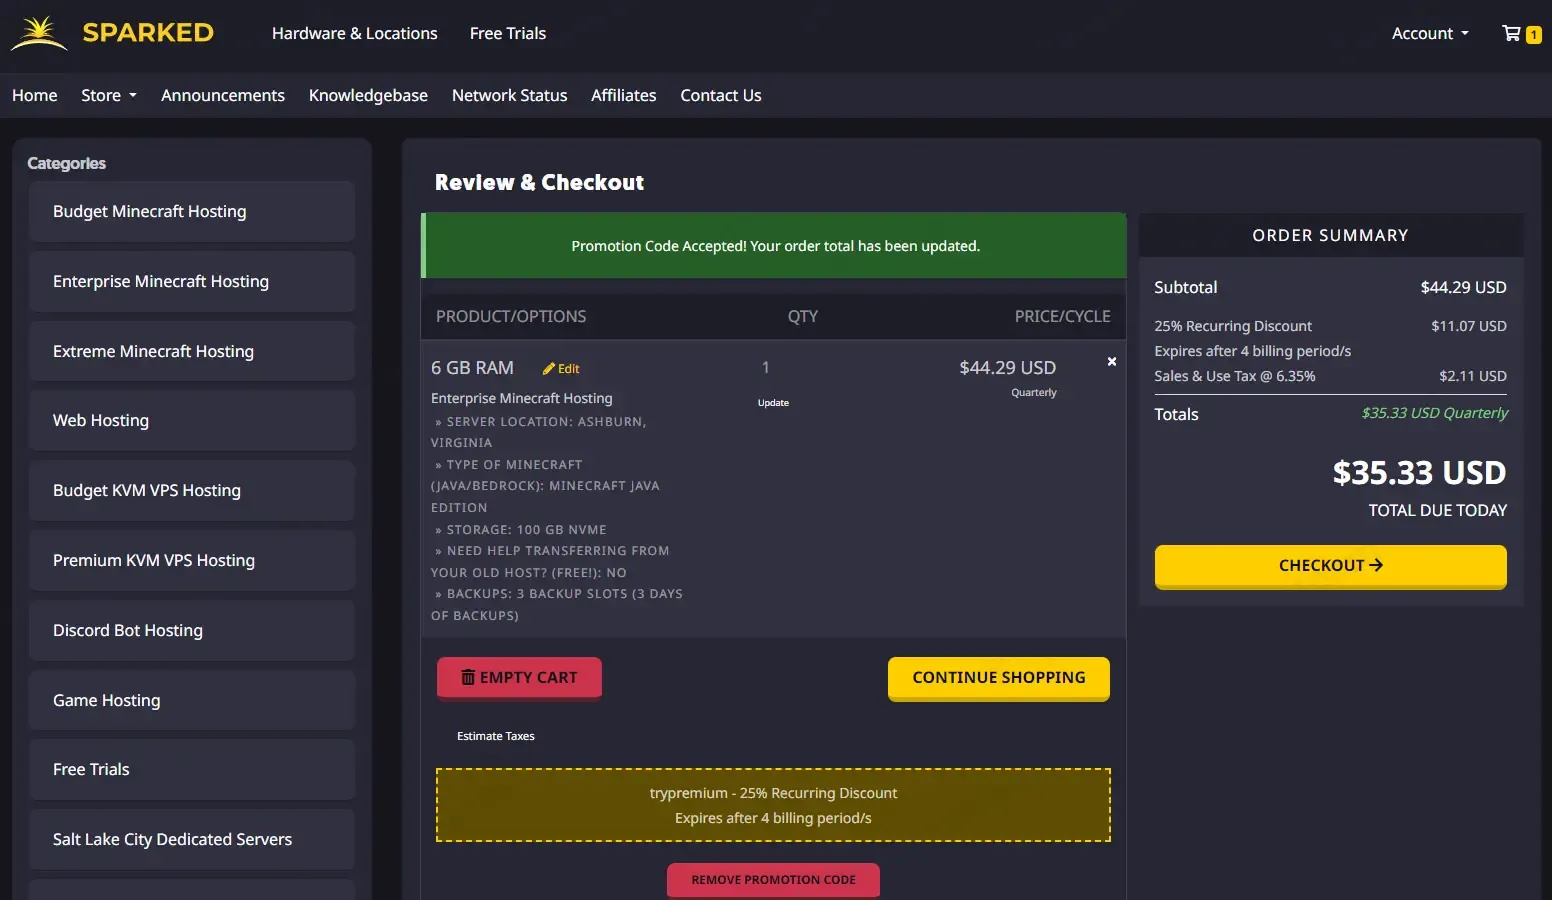Screen dimensions: 1552x900
Task: Select Game Hosting category
Action: click(x=192, y=700)
